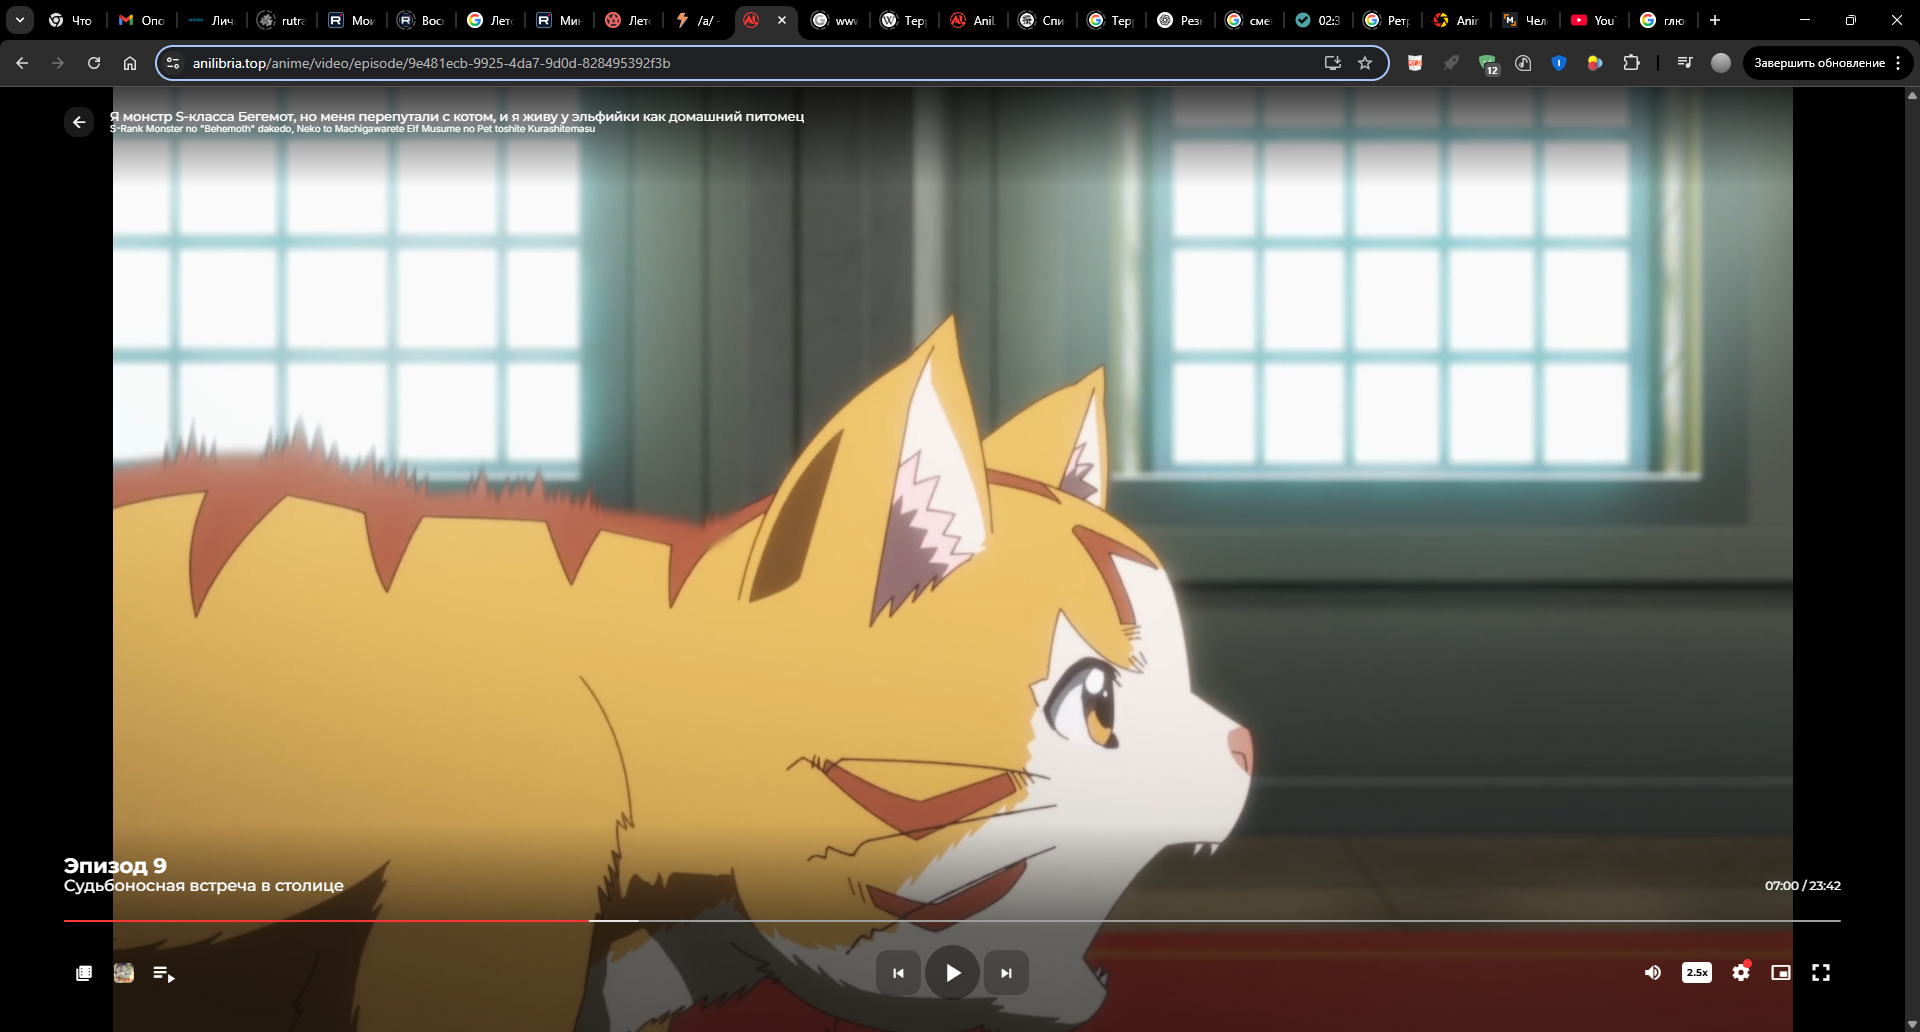Mute the player volume
Screen dimensions: 1920x1032
pos(1653,972)
